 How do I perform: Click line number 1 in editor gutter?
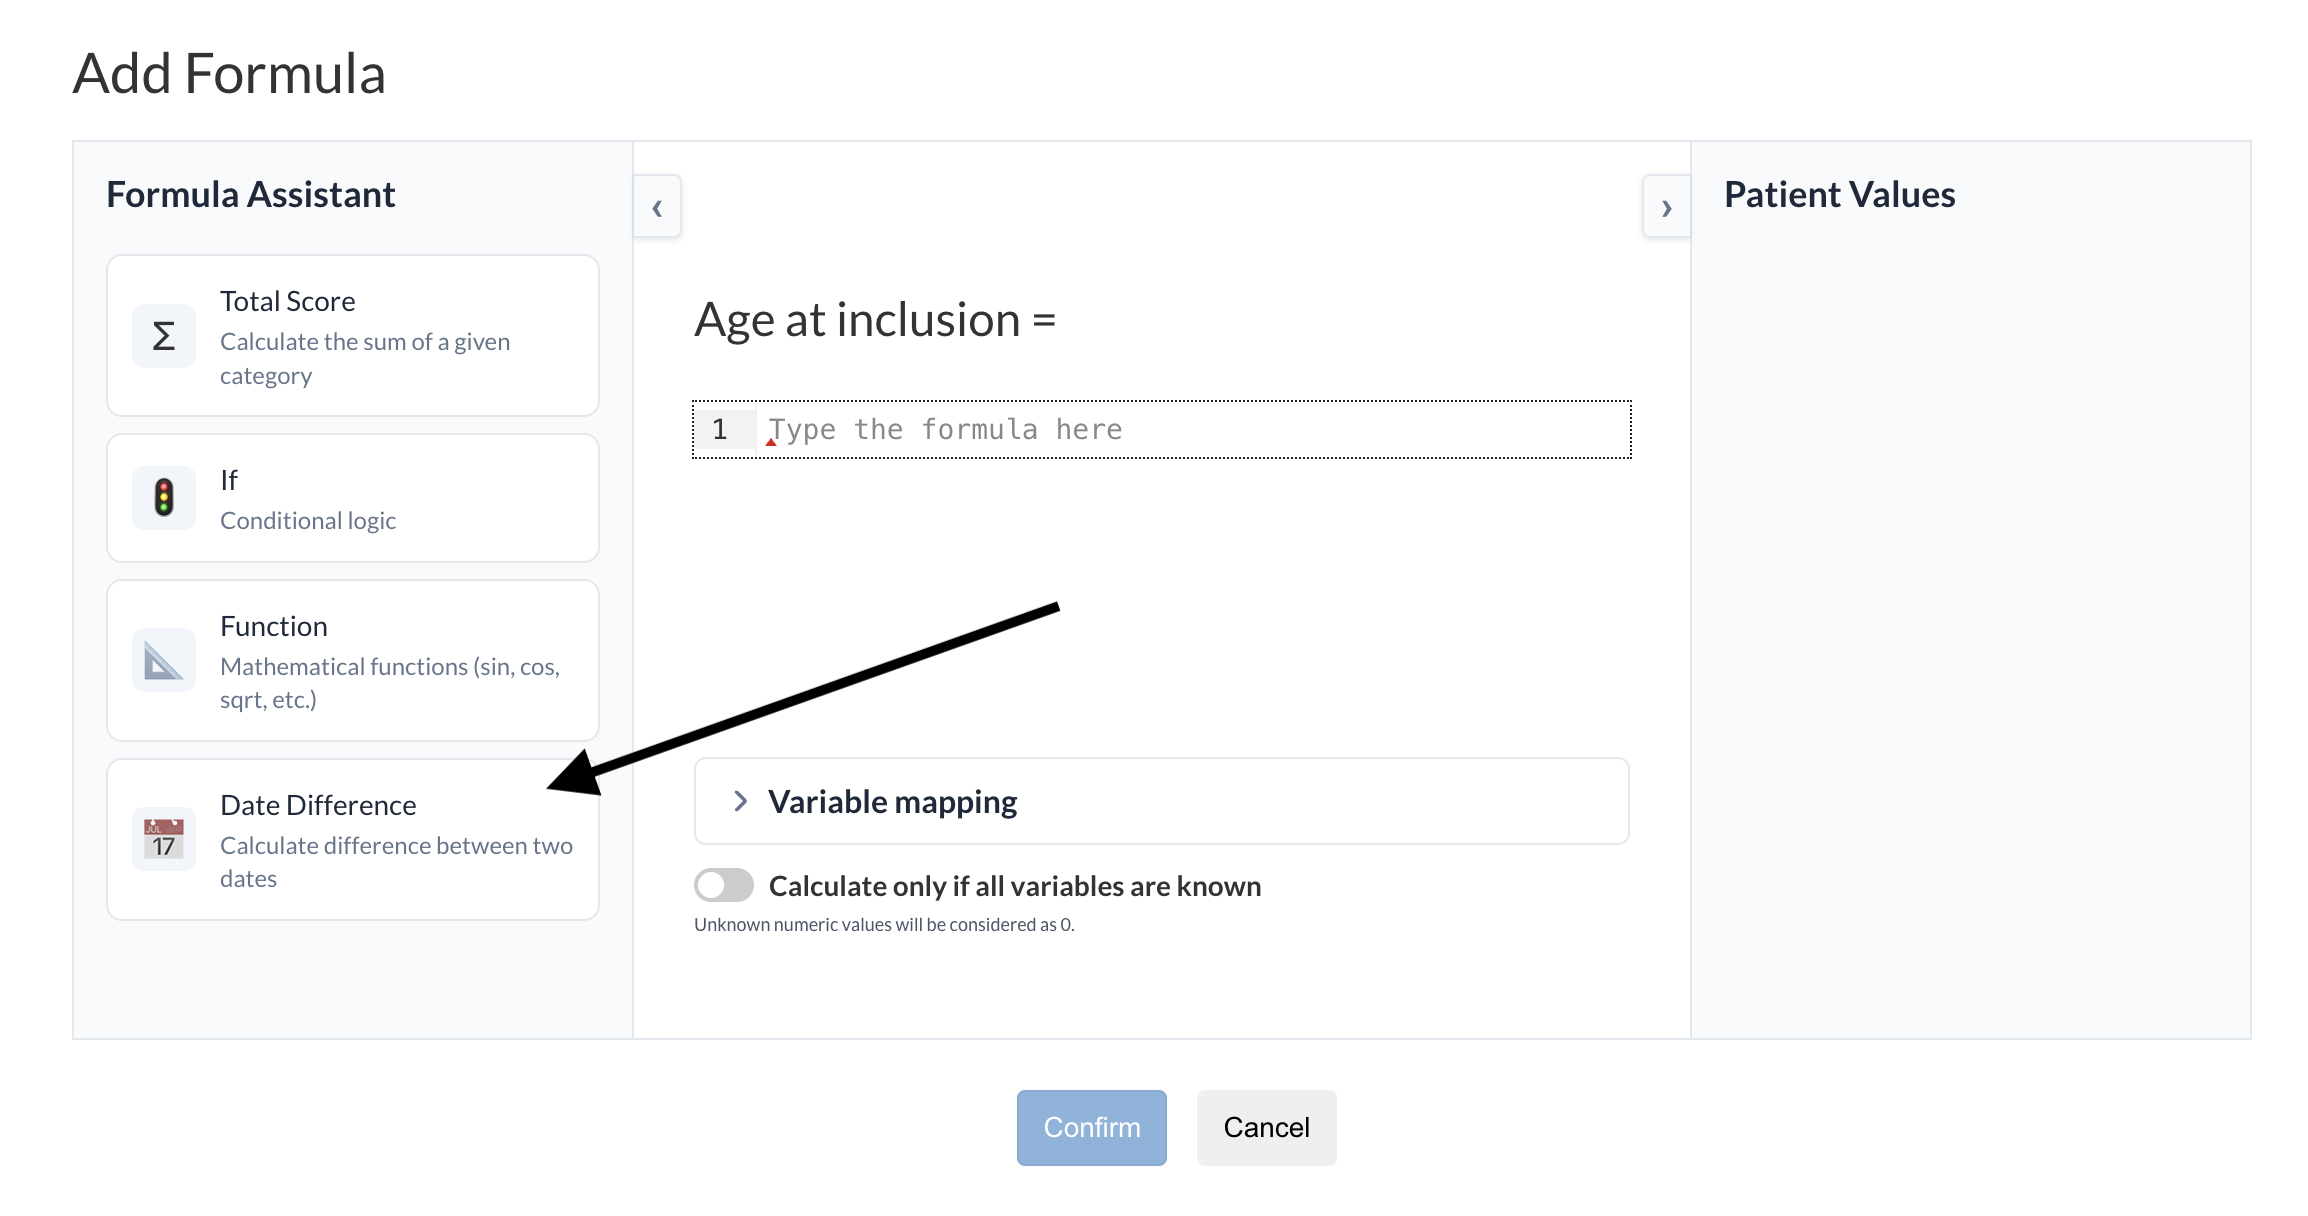720,430
